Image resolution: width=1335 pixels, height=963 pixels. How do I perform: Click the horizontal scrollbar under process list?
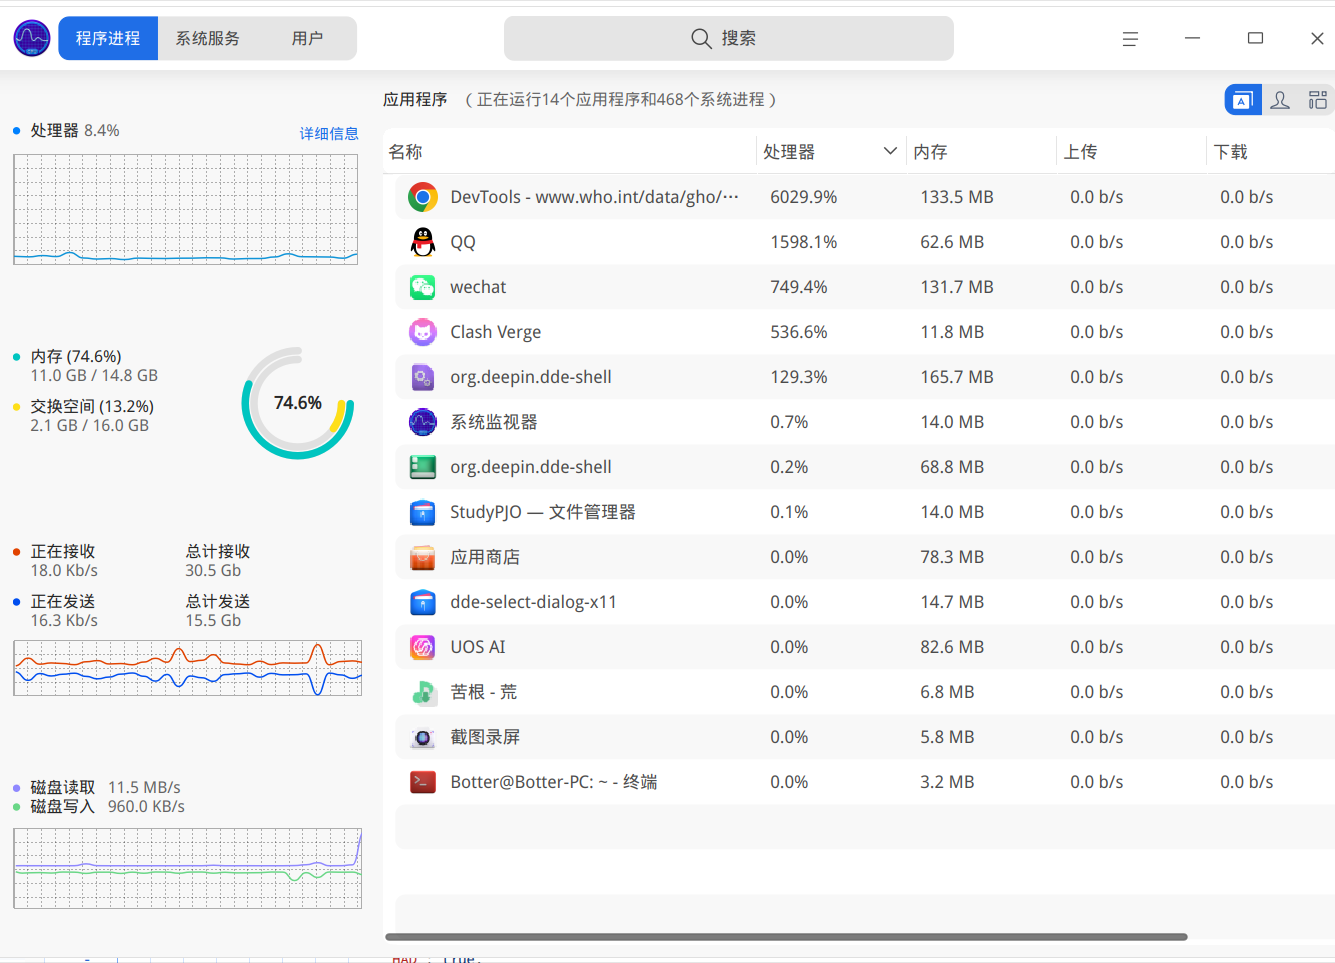786,937
